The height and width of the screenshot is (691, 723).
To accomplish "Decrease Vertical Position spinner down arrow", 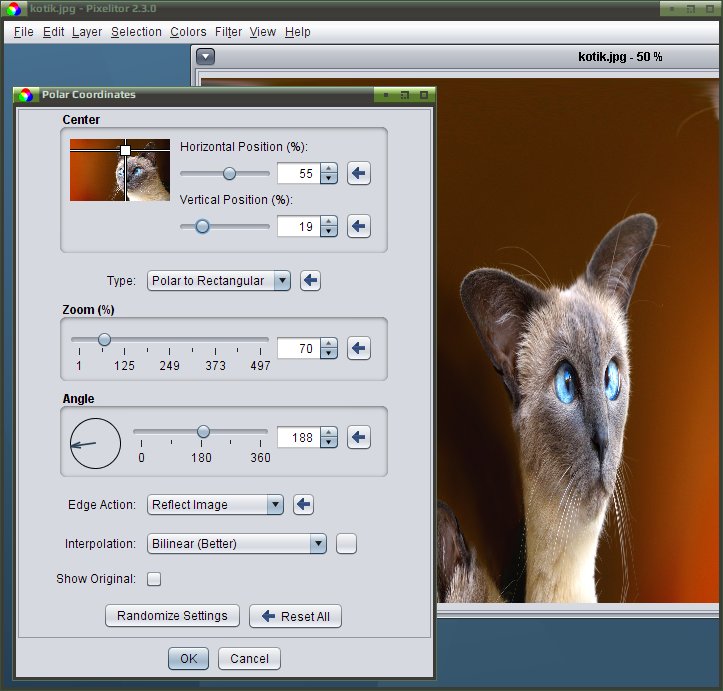I will pyautogui.click(x=329, y=231).
